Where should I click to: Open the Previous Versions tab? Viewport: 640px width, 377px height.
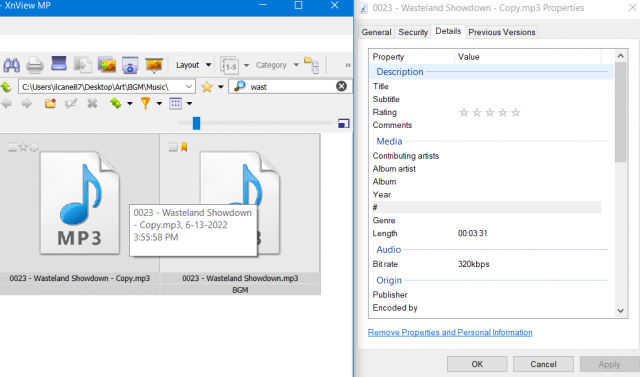501,32
